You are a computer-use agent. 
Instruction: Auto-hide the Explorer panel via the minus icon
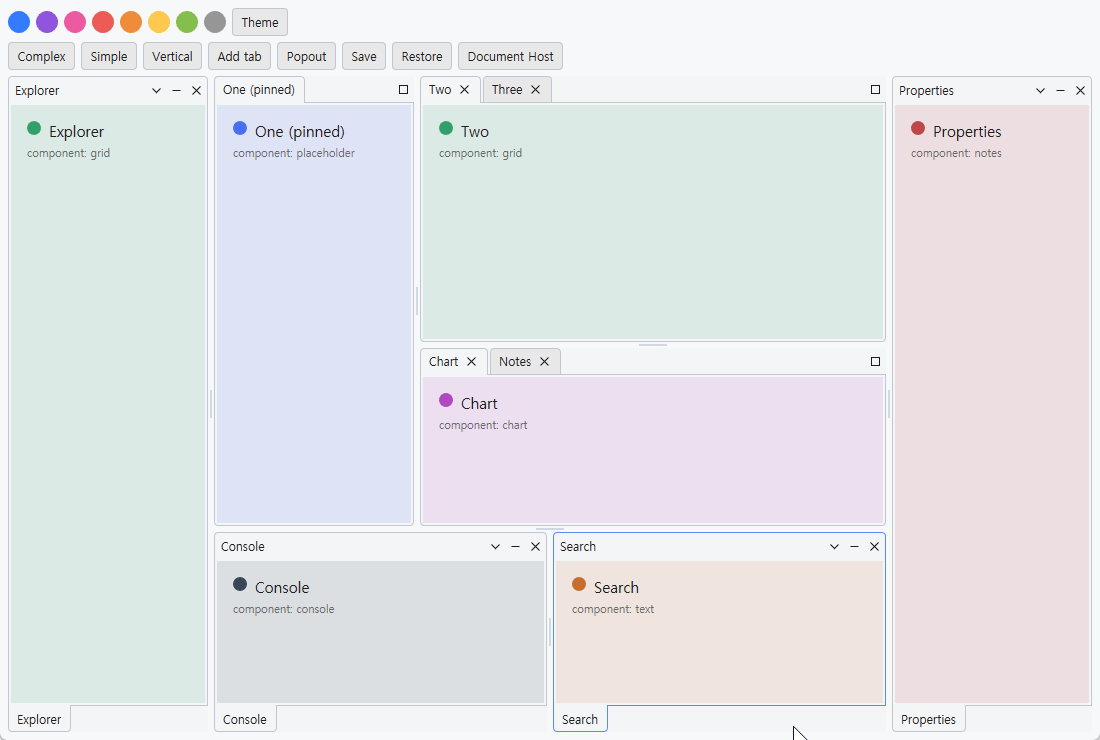176,90
